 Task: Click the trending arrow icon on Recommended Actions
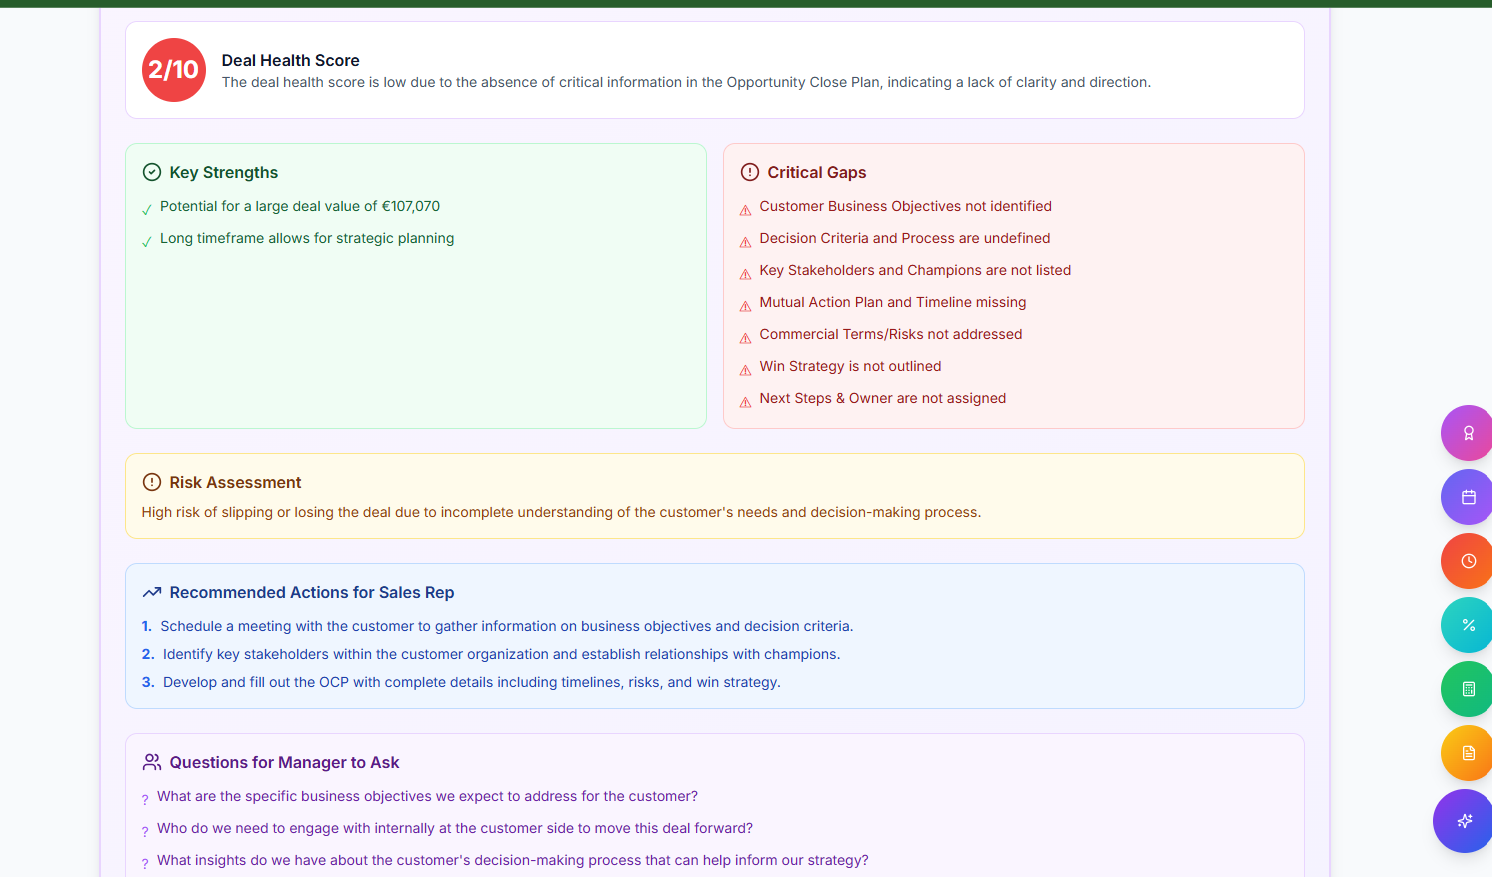coord(152,592)
